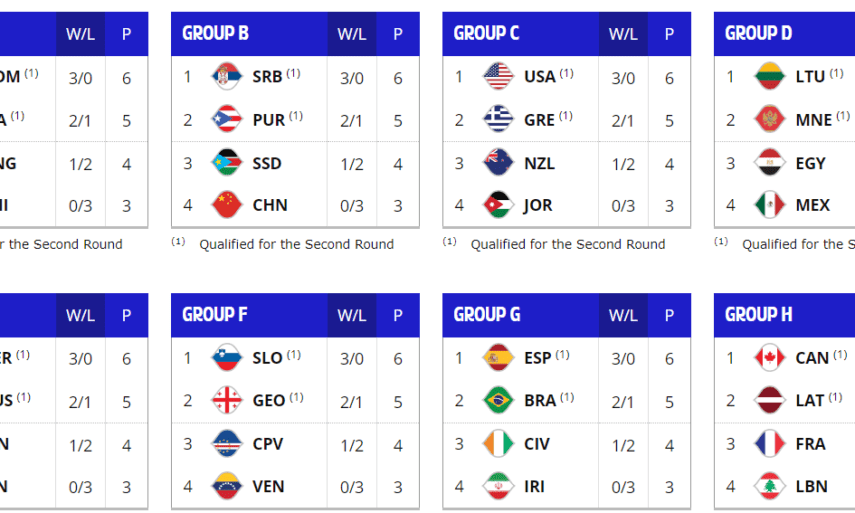Screen dimensions: 855x513
Task: Click the Puerto Rico flag icon
Action: (227, 120)
